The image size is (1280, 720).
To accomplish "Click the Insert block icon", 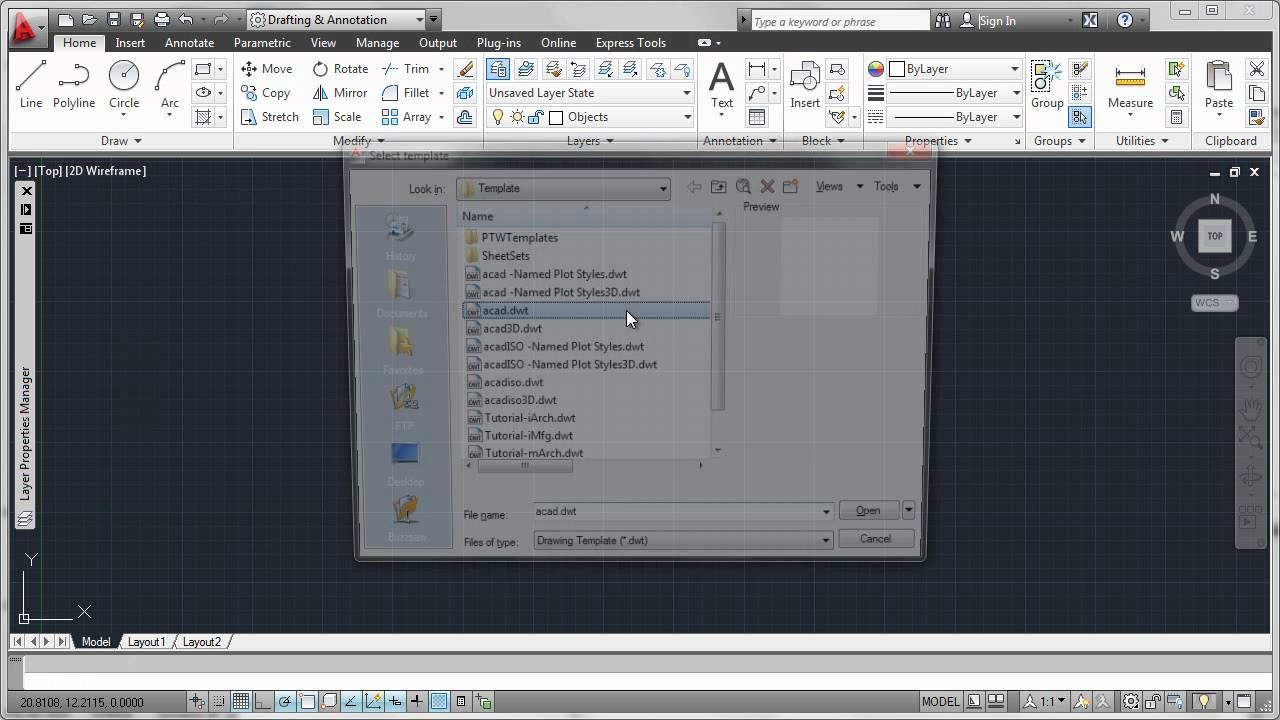I will [x=805, y=85].
